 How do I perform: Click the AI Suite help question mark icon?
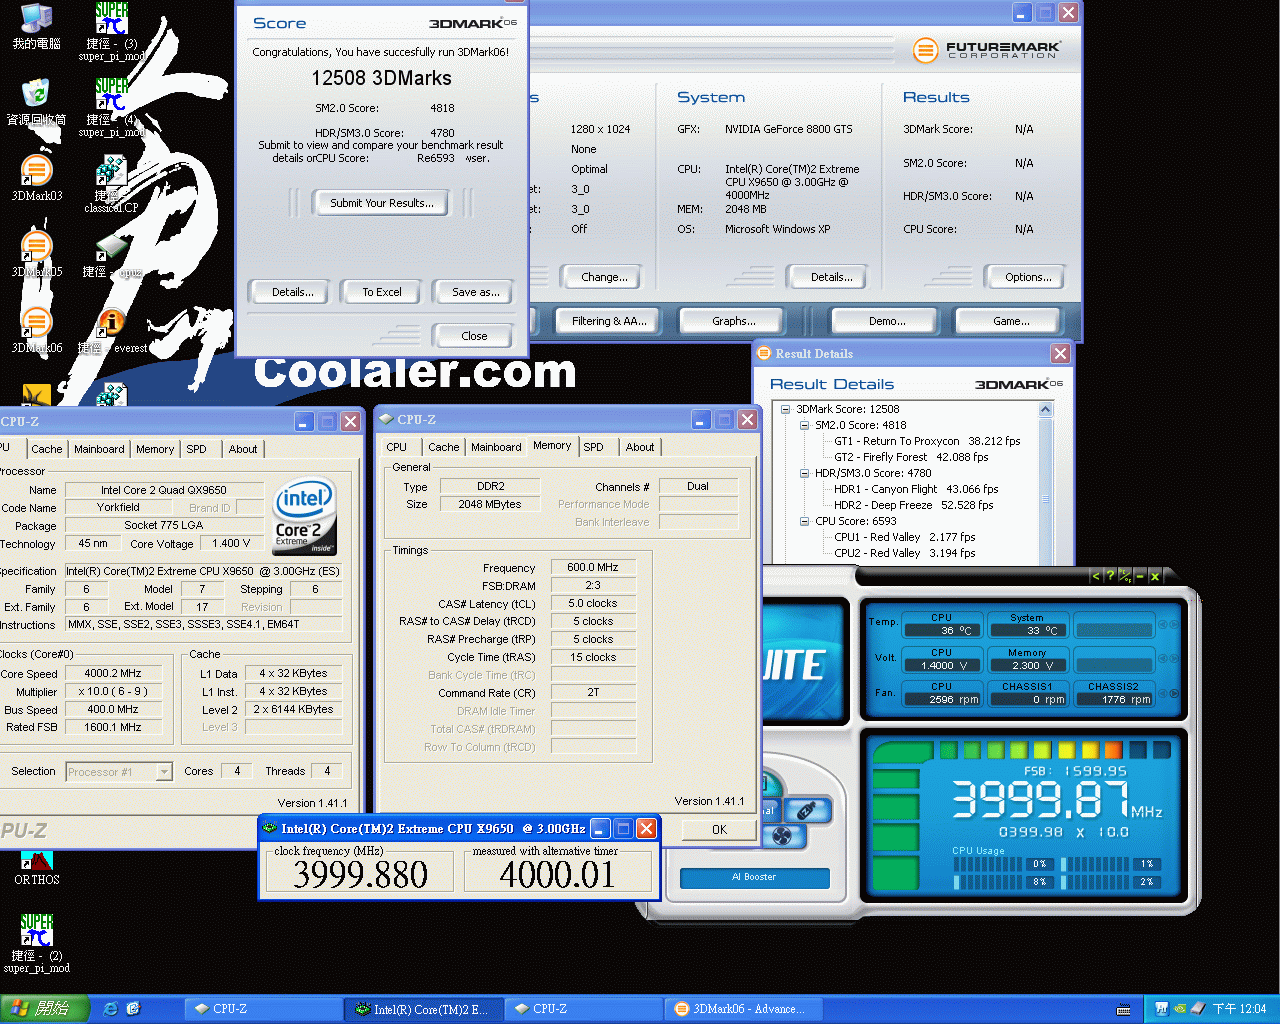[x=1110, y=576]
